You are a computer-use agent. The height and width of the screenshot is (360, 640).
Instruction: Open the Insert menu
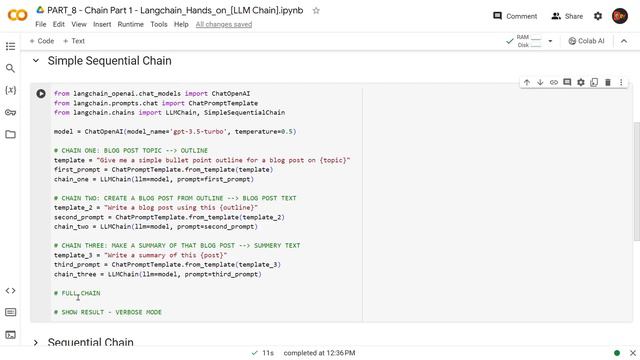102,24
